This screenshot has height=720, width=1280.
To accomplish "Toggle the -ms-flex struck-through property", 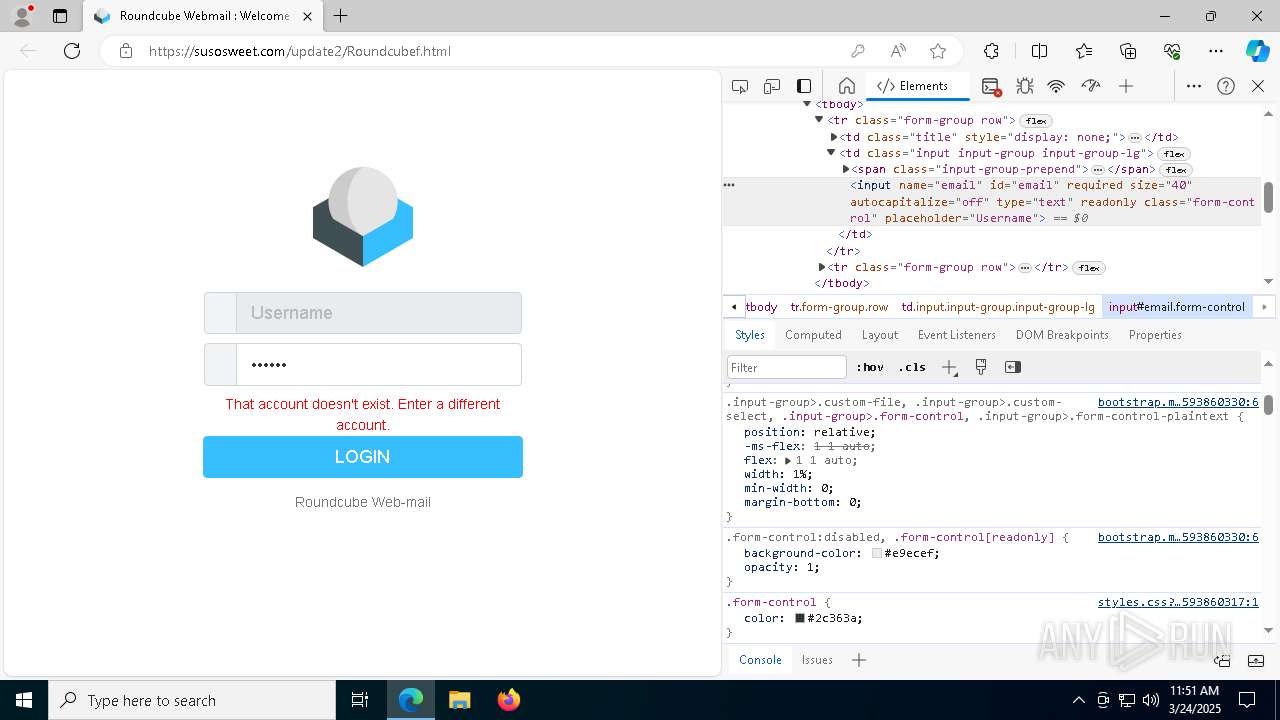I will click(808, 446).
